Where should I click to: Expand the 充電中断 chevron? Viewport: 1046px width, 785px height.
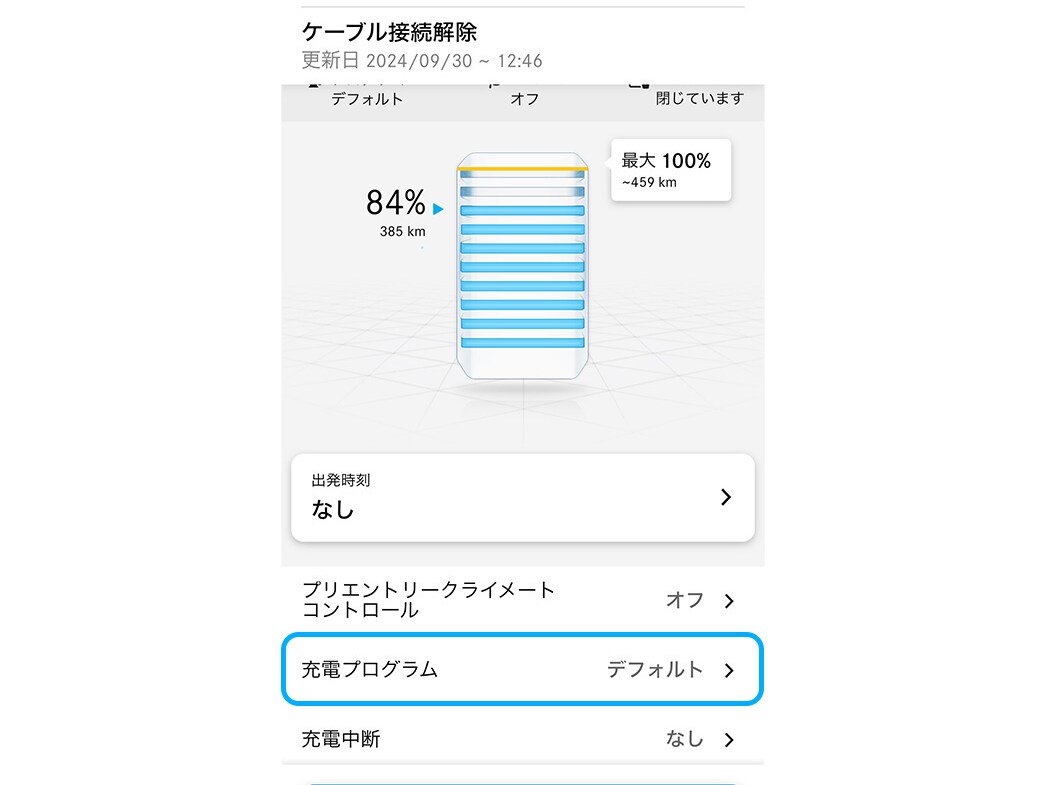[x=729, y=740]
